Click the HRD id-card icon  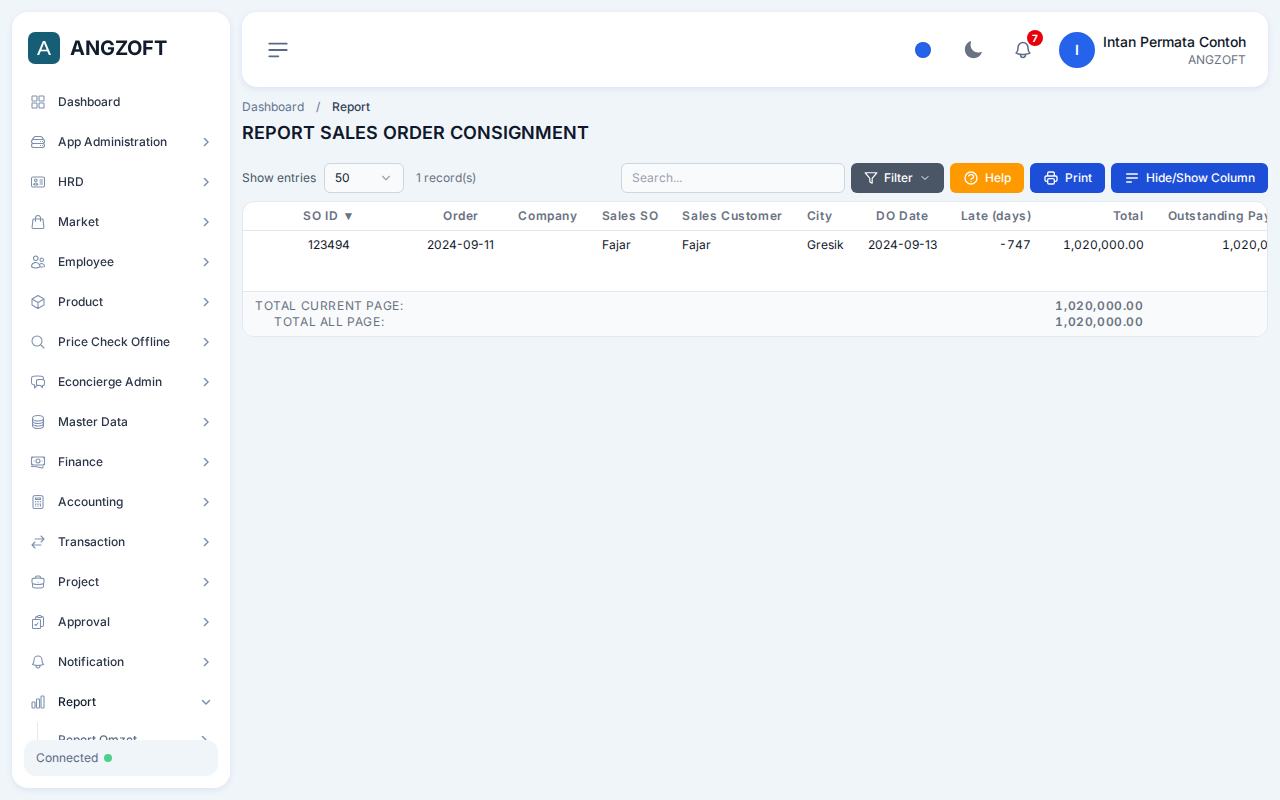click(38, 182)
